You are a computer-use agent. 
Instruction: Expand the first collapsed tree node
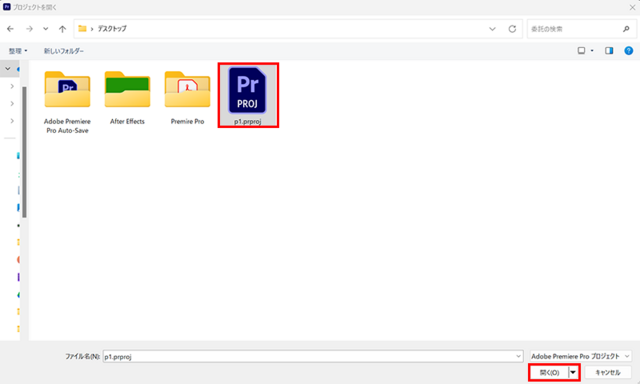pyautogui.click(x=12, y=86)
